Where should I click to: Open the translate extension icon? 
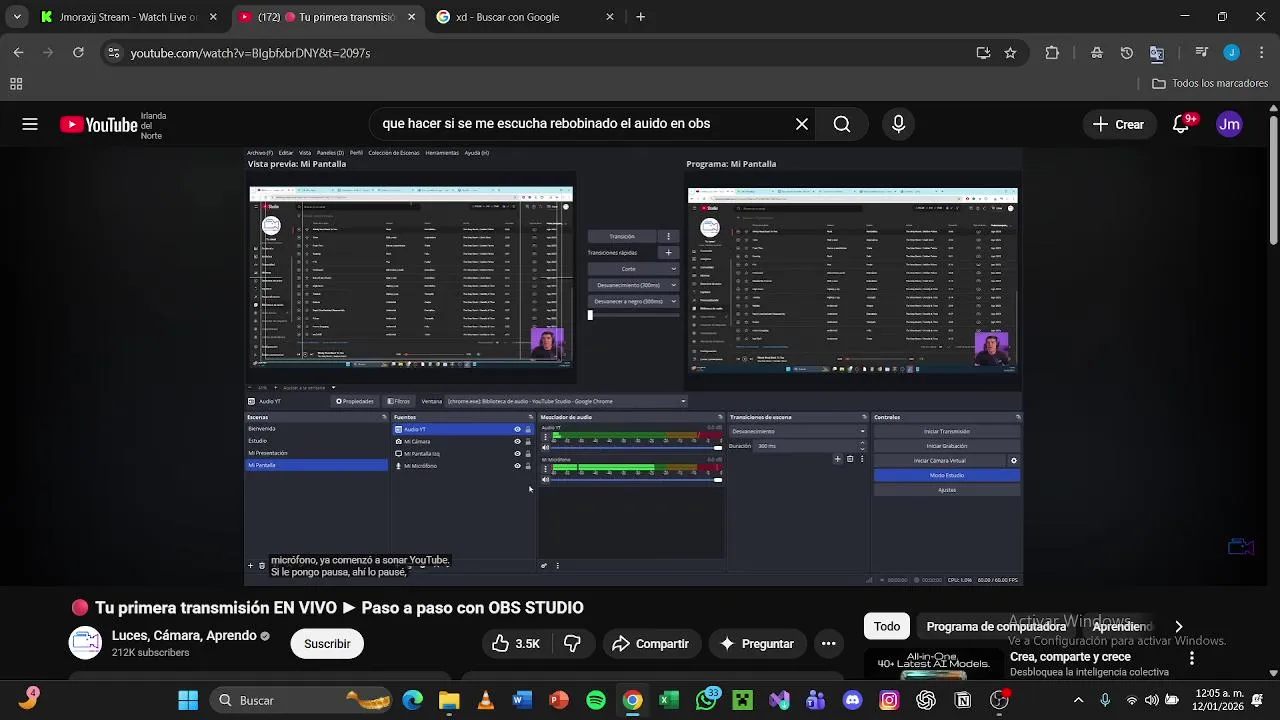(1157, 53)
